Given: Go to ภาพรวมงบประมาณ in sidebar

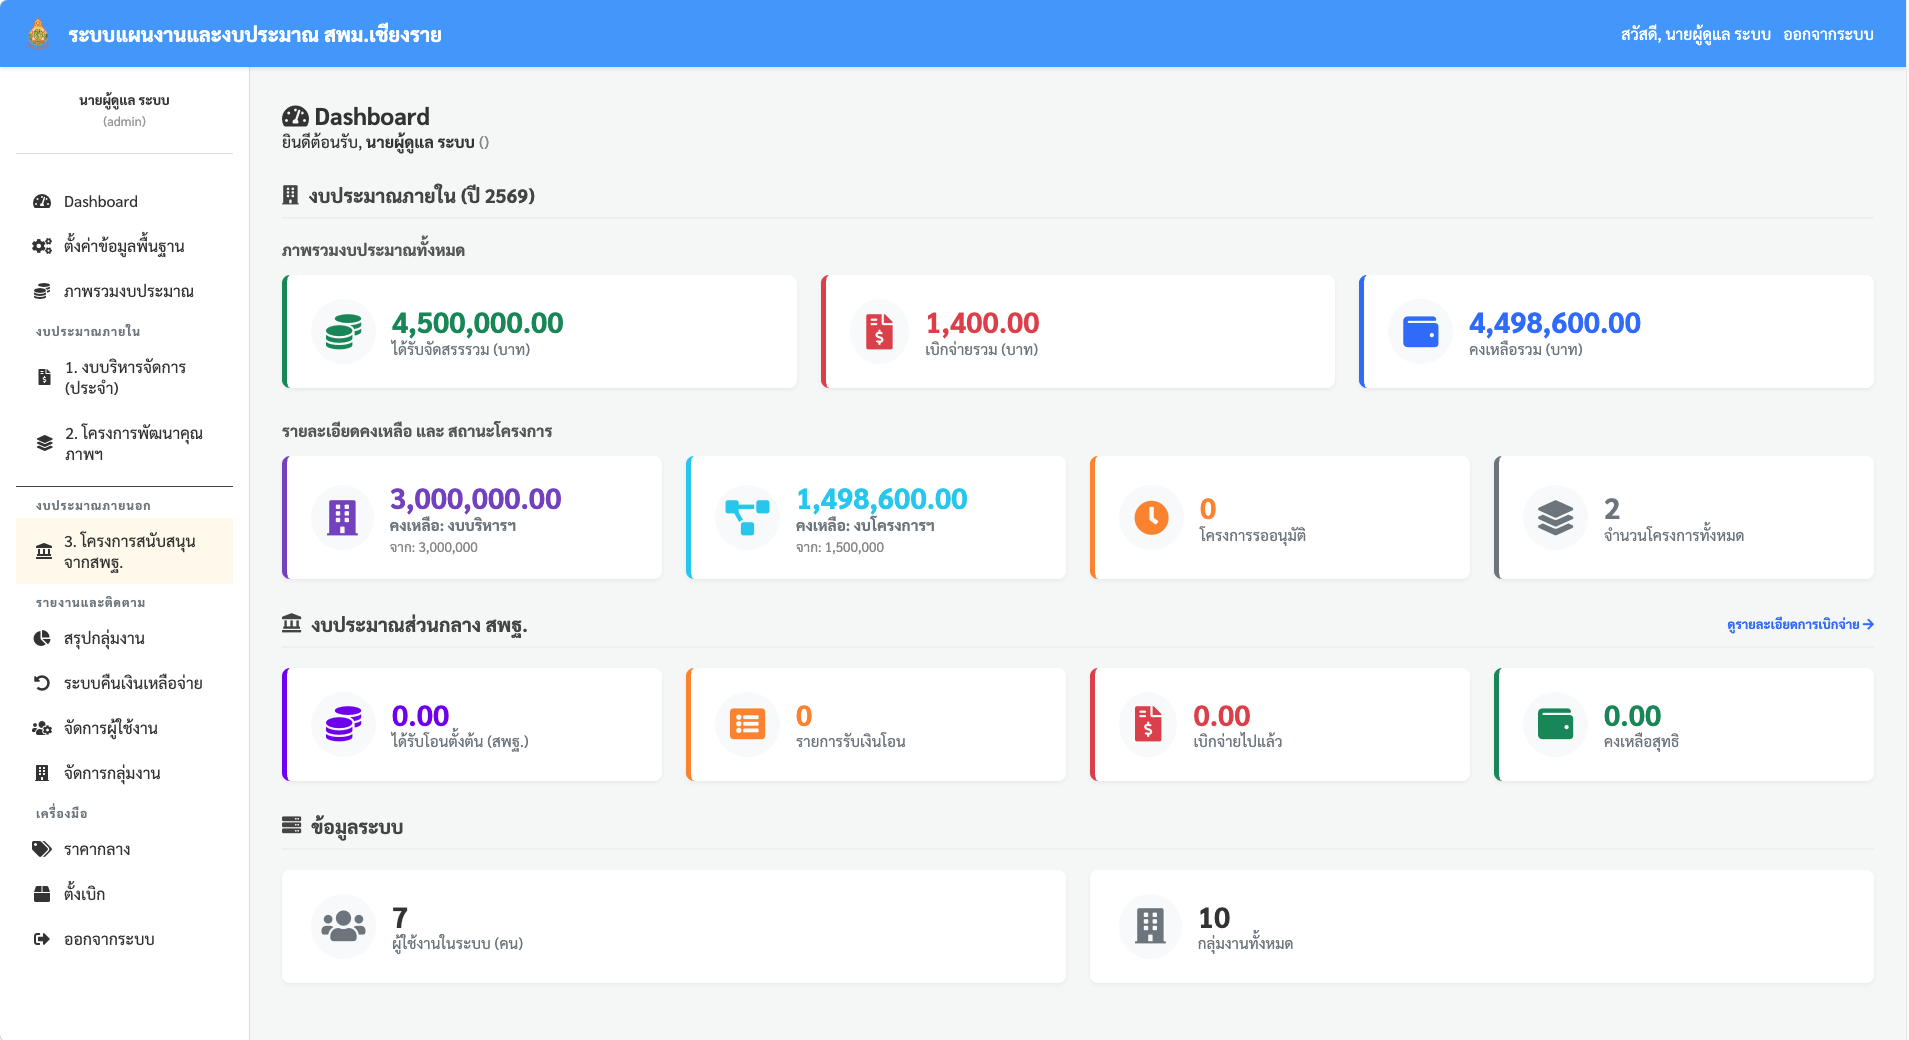Looking at the screenshot, I should [x=124, y=291].
